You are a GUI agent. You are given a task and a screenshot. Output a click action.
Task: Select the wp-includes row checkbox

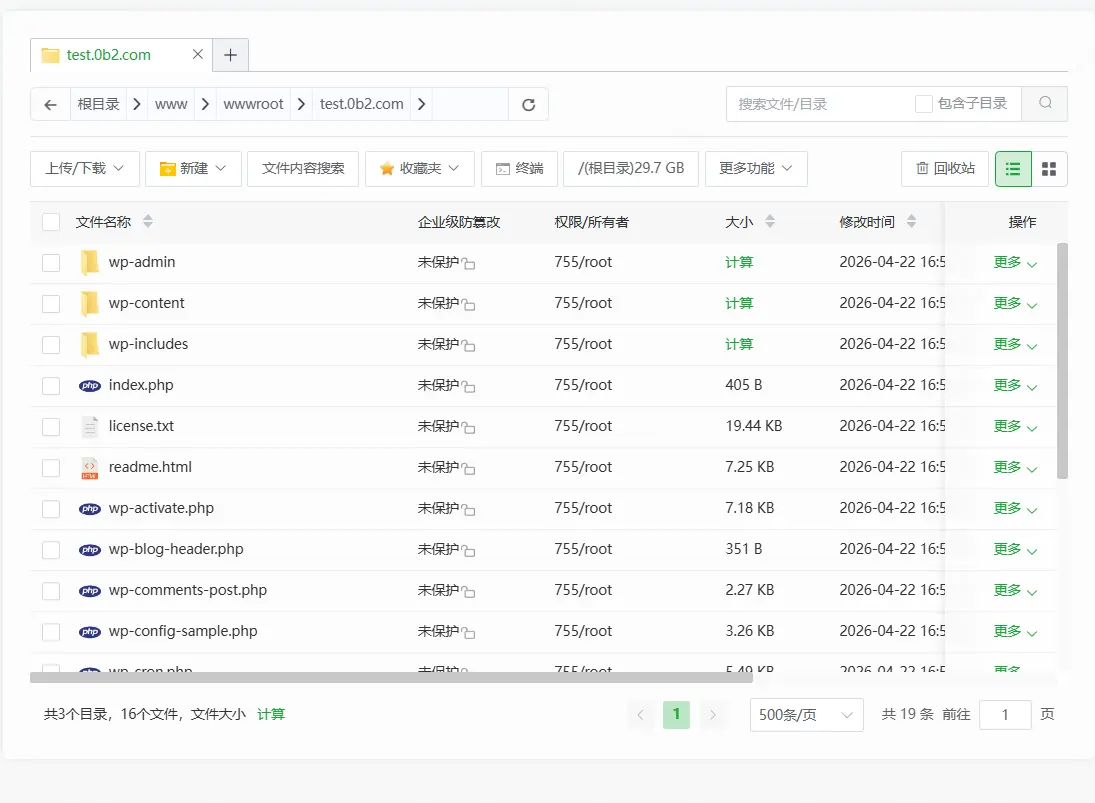pyautogui.click(x=51, y=345)
